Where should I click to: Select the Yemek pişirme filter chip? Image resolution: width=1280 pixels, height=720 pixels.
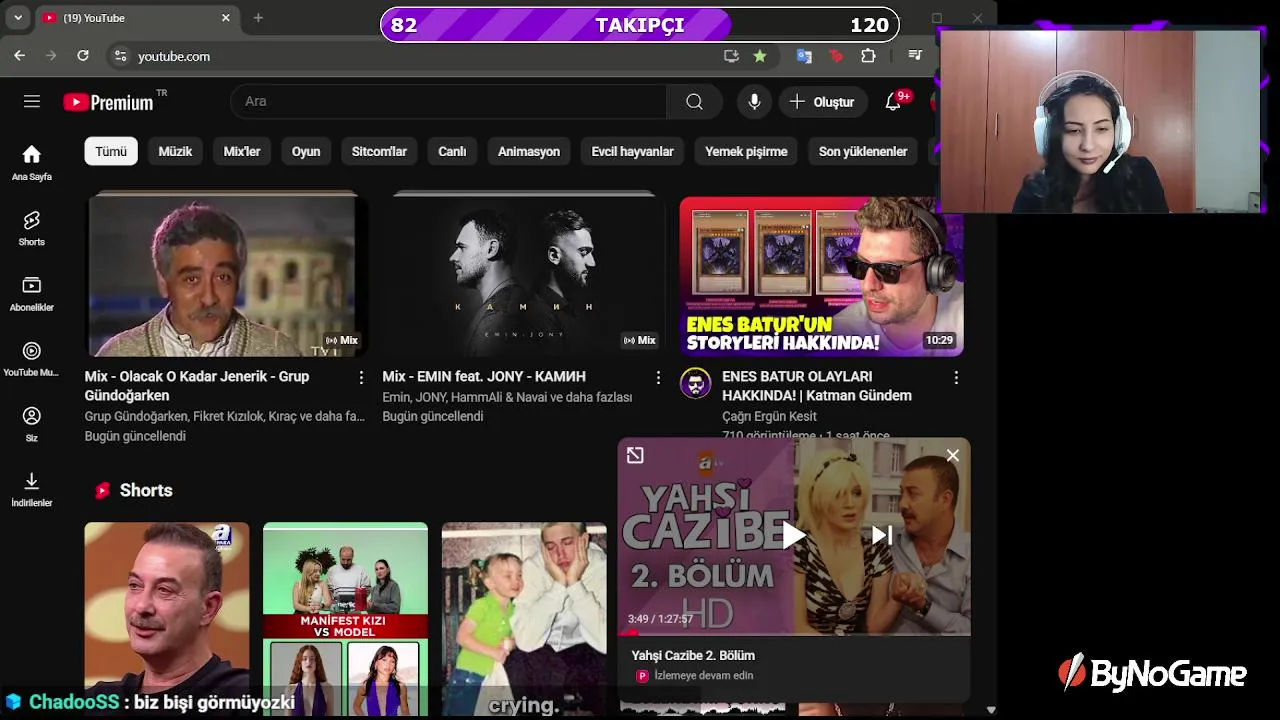(x=746, y=151)
